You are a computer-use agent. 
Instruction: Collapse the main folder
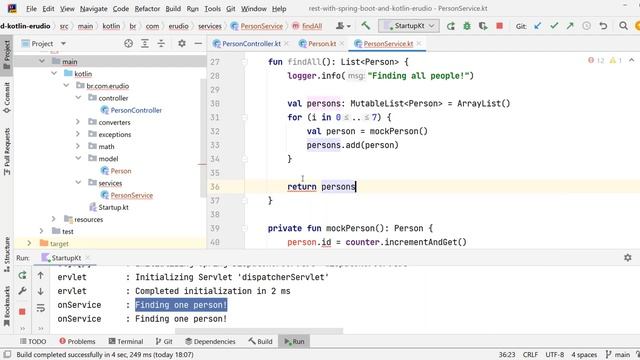(x=42, y=61)
